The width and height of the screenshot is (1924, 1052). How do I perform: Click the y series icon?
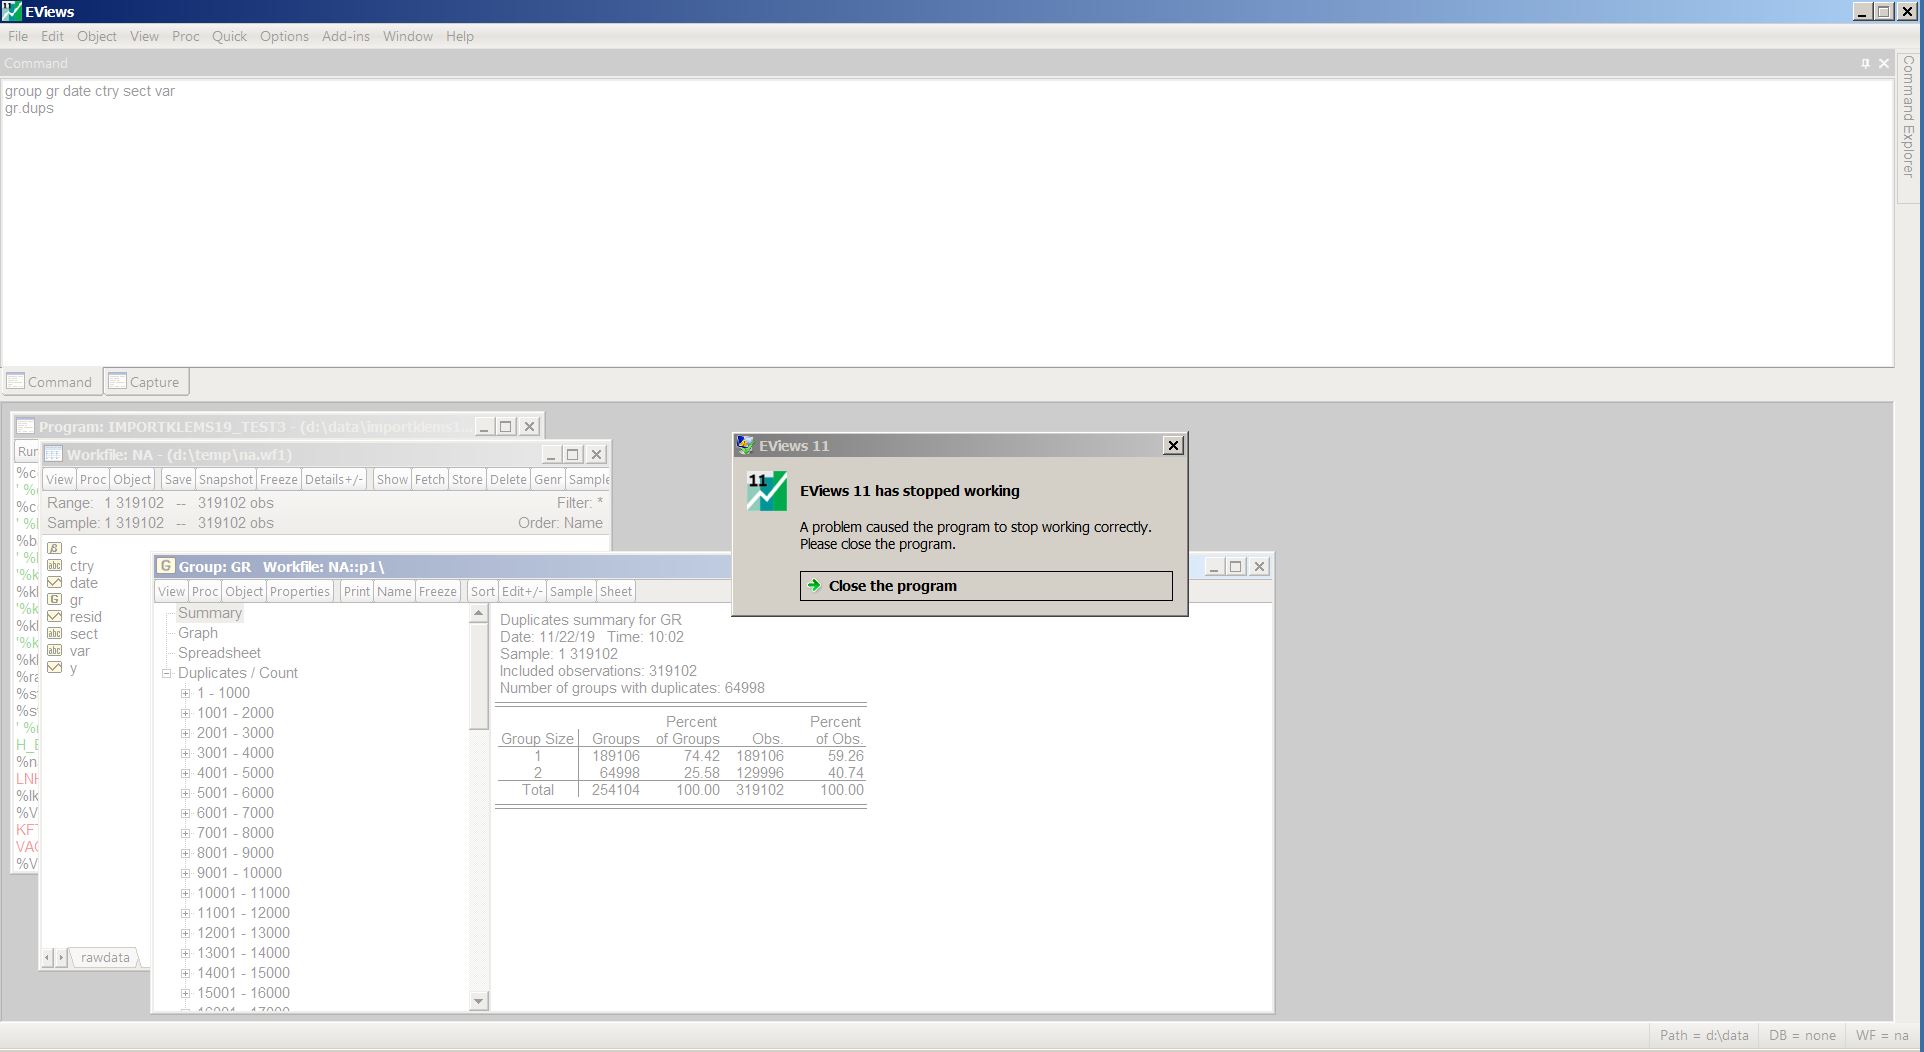pyautogui.click(x=55, y=668)
